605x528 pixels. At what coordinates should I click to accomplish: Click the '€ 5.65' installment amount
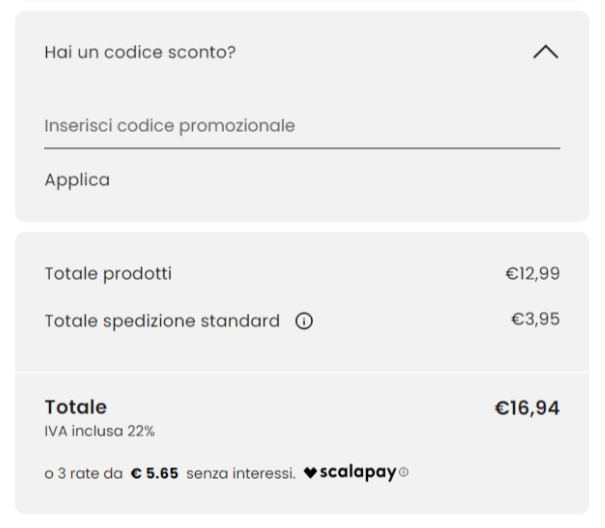[154, 473]
